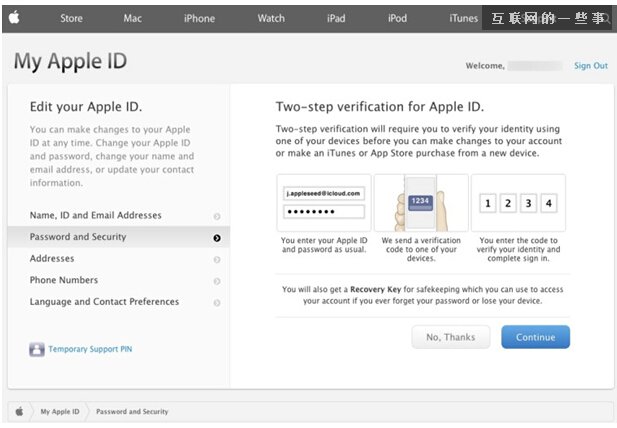Expand the Phone Numbers section arrow

[217, 281]
